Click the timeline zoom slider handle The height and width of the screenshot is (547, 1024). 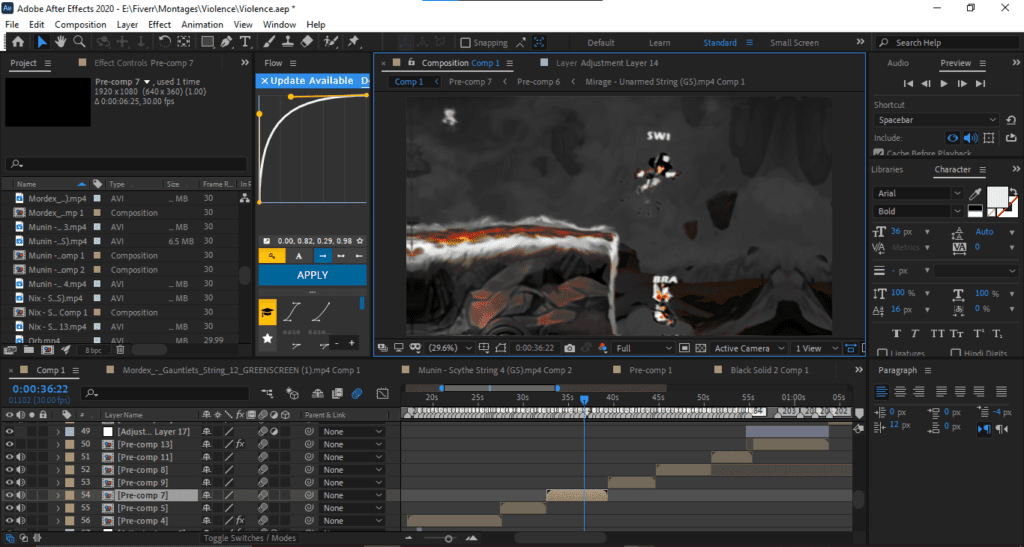click(448, 539)
